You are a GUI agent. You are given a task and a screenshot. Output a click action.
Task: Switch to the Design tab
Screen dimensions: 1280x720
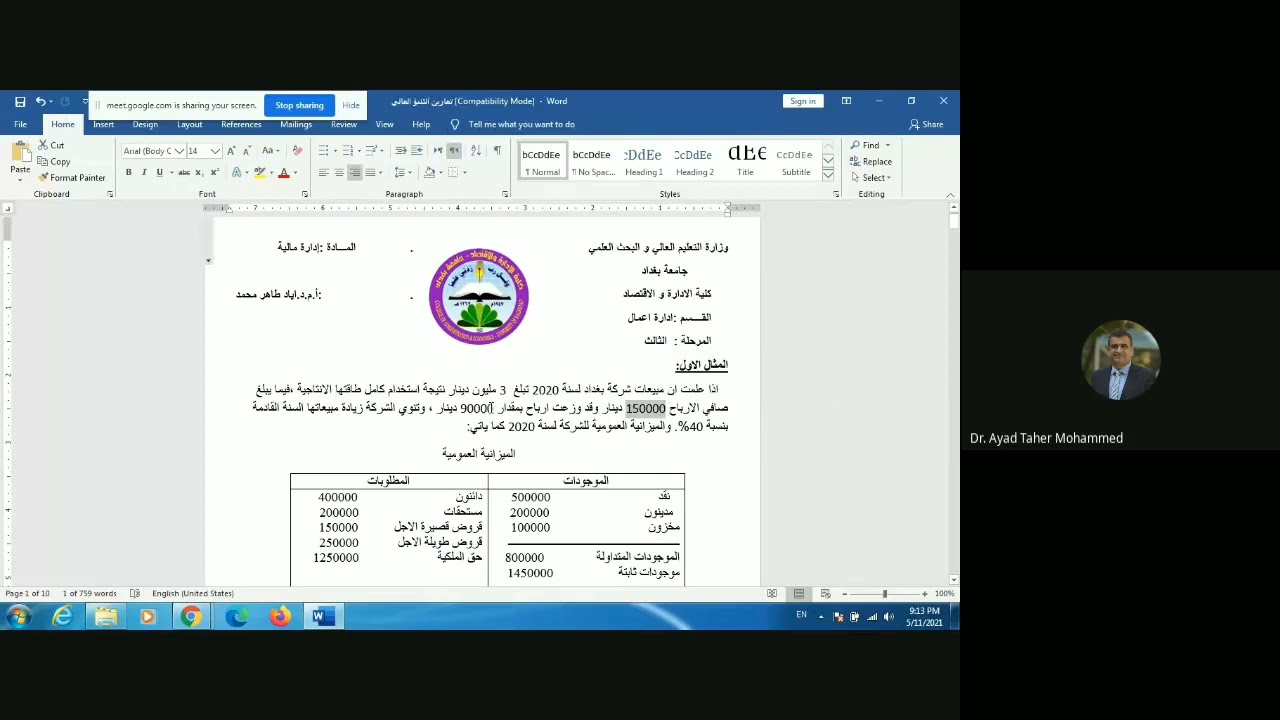click(145, 125)
